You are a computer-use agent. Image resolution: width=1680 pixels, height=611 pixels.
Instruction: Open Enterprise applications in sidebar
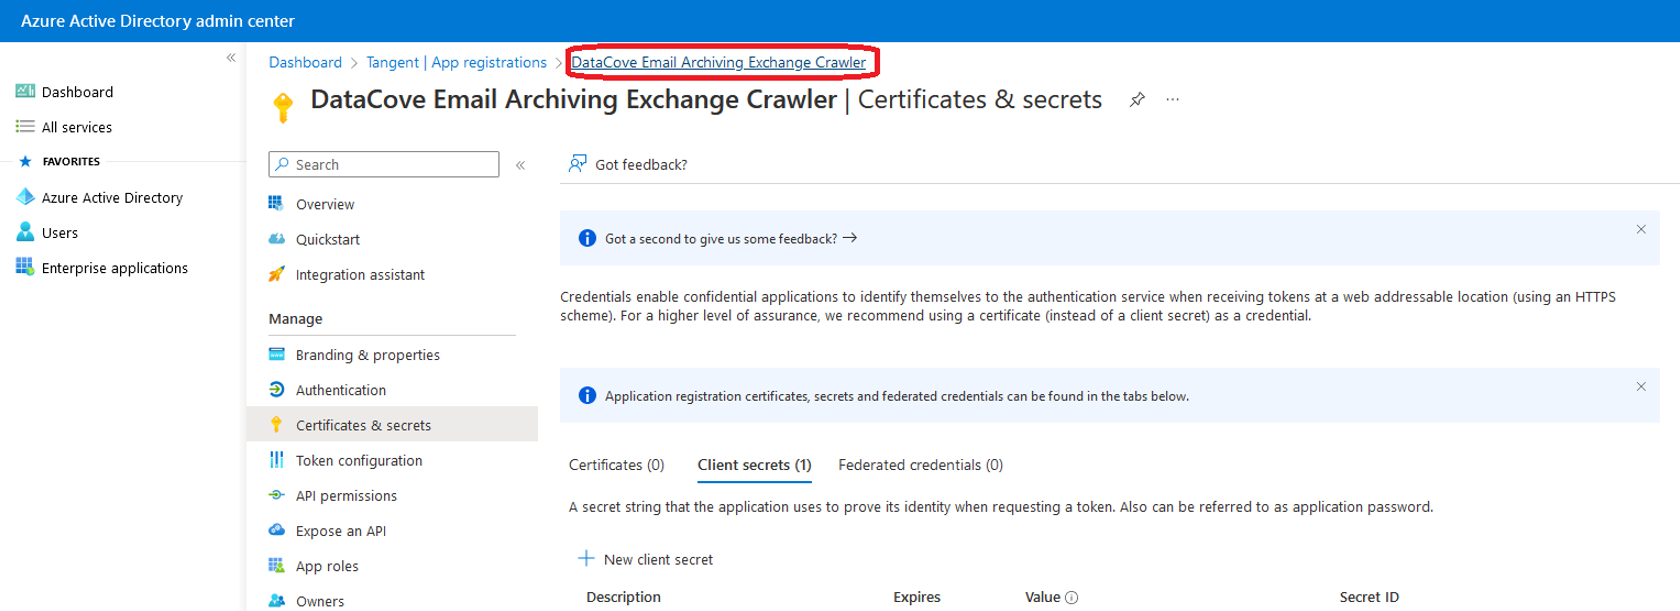coord(114,268)
